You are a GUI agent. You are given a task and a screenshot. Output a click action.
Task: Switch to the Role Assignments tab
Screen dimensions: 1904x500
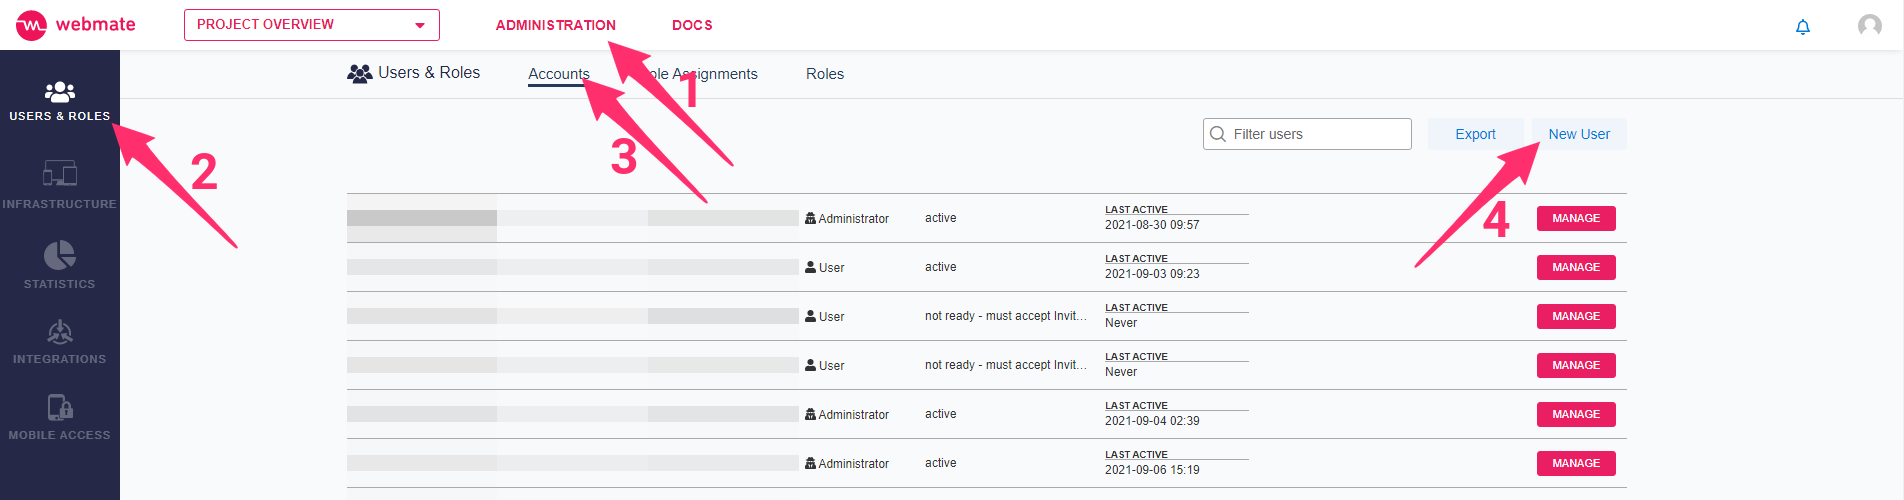tap(700, 74)
